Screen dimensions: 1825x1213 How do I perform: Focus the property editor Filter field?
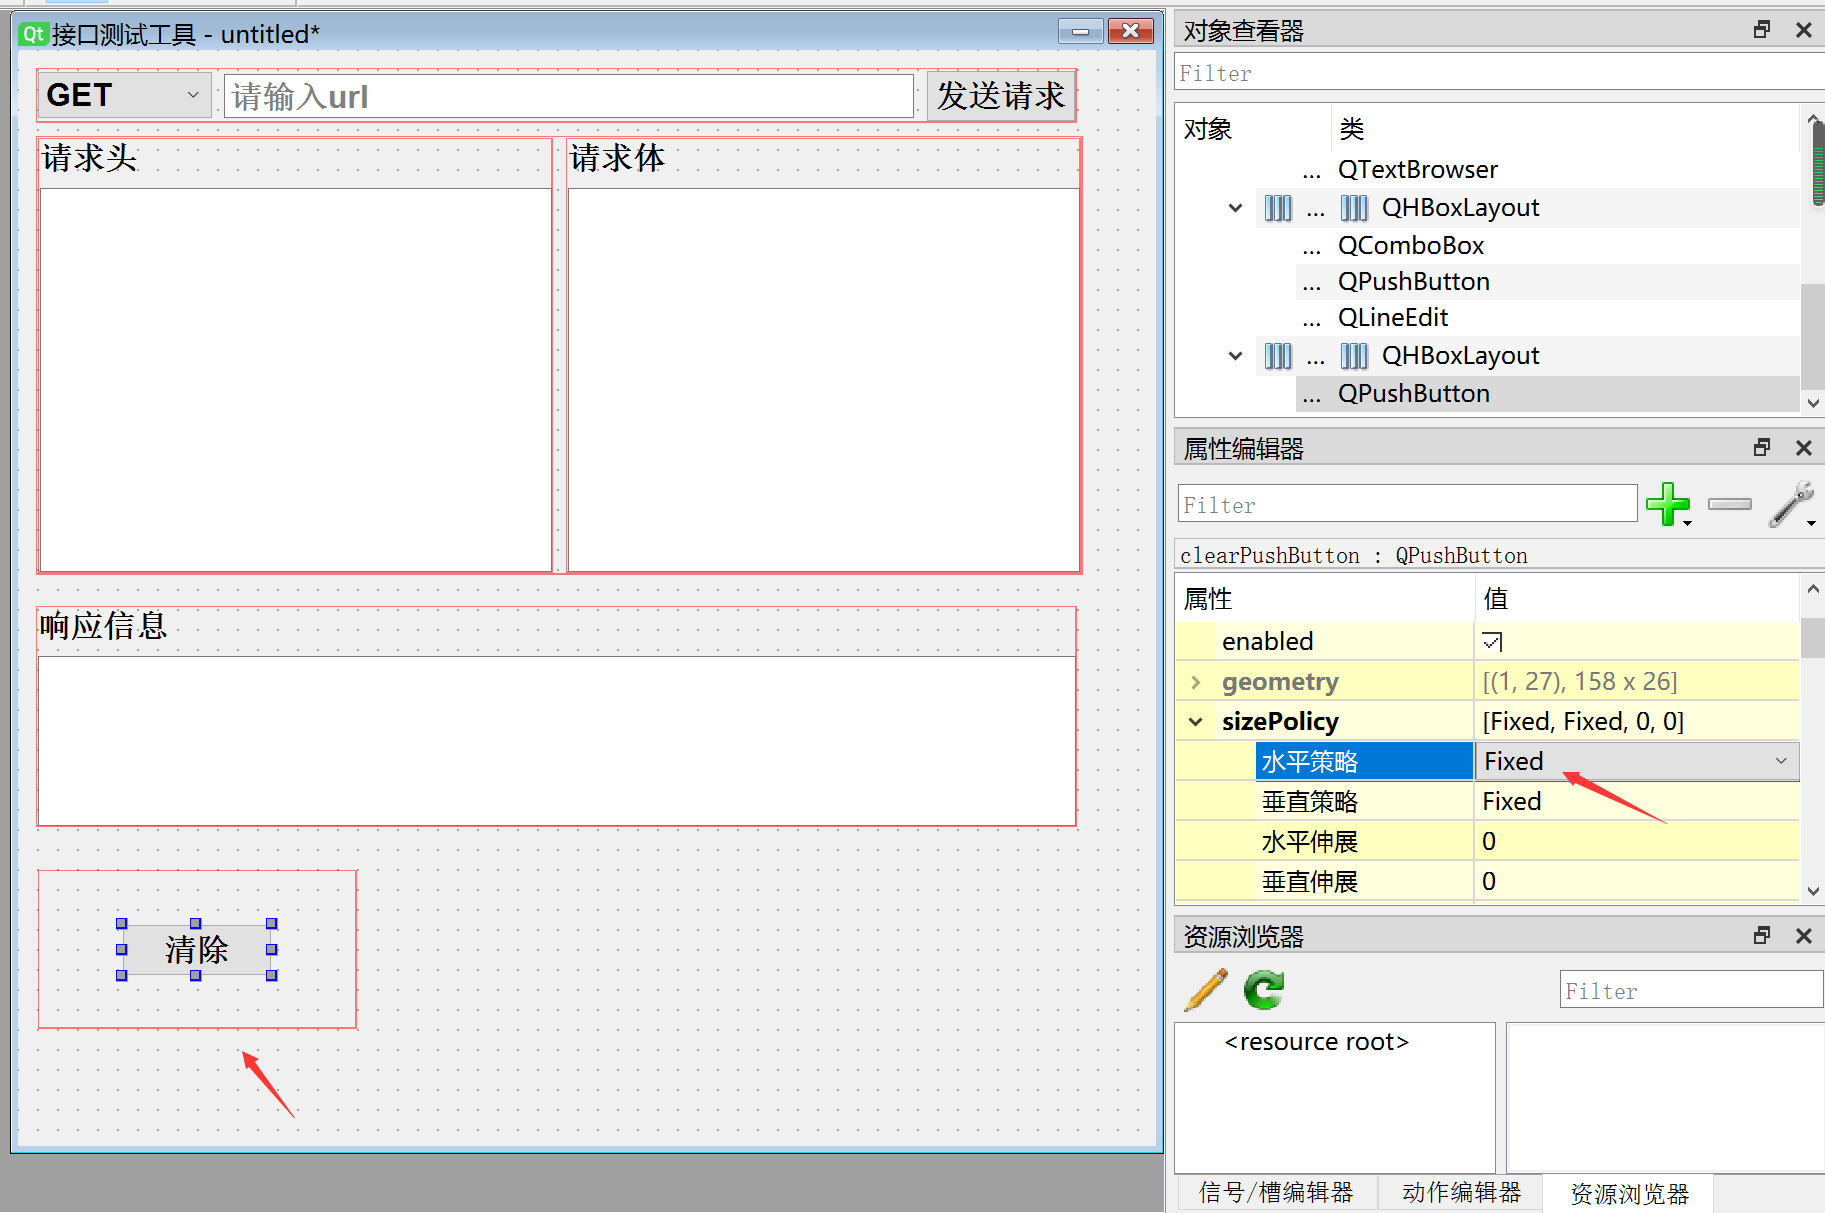(1407, 504)
